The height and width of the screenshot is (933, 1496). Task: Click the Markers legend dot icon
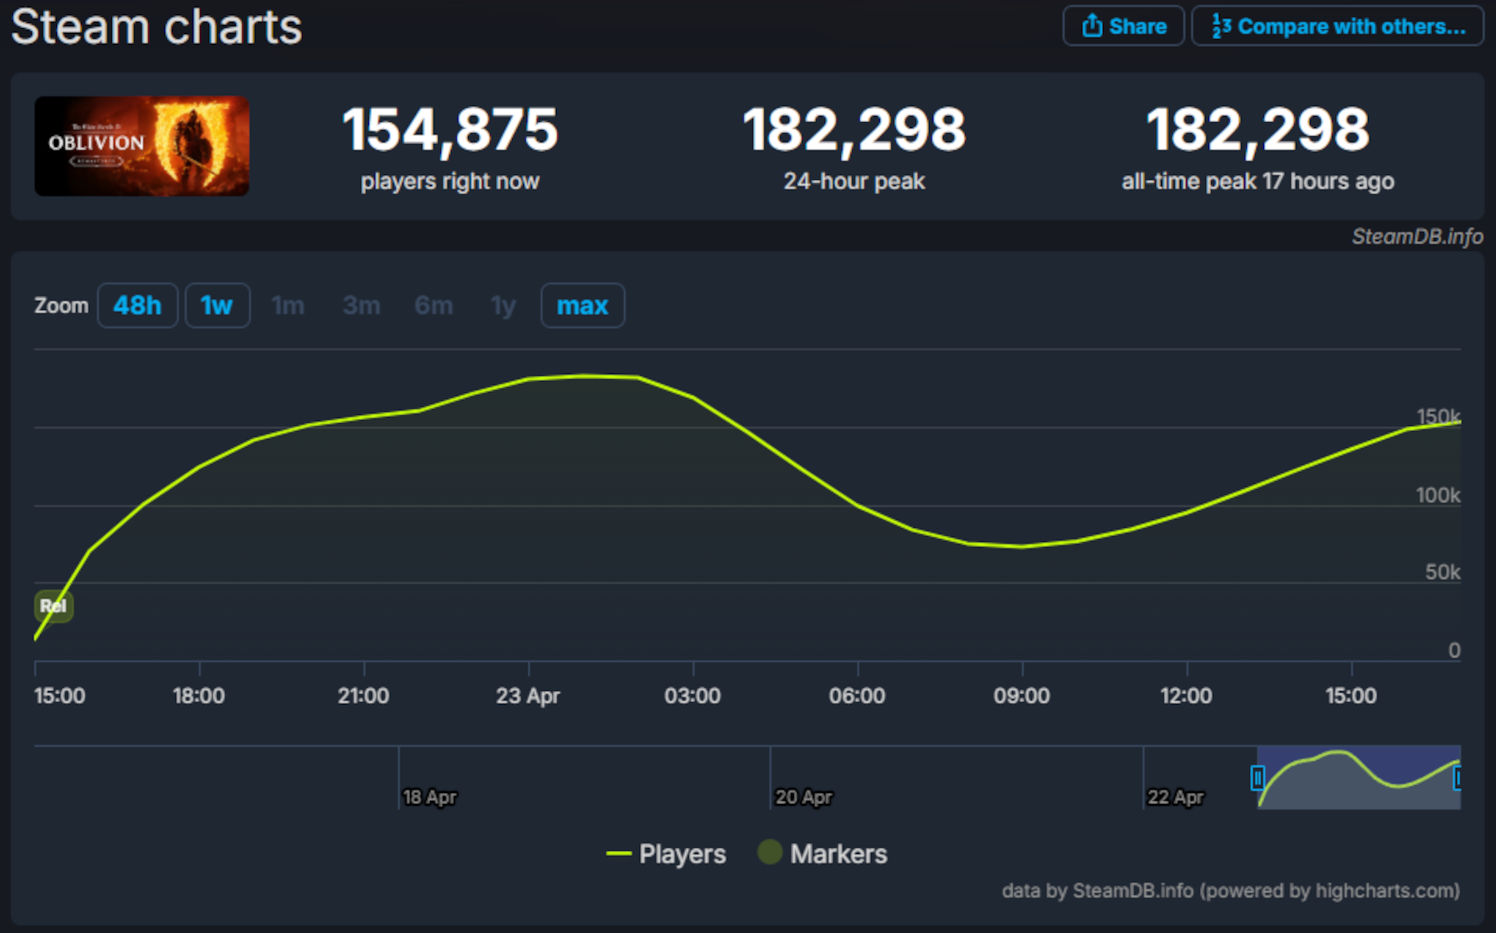point(769,852)
